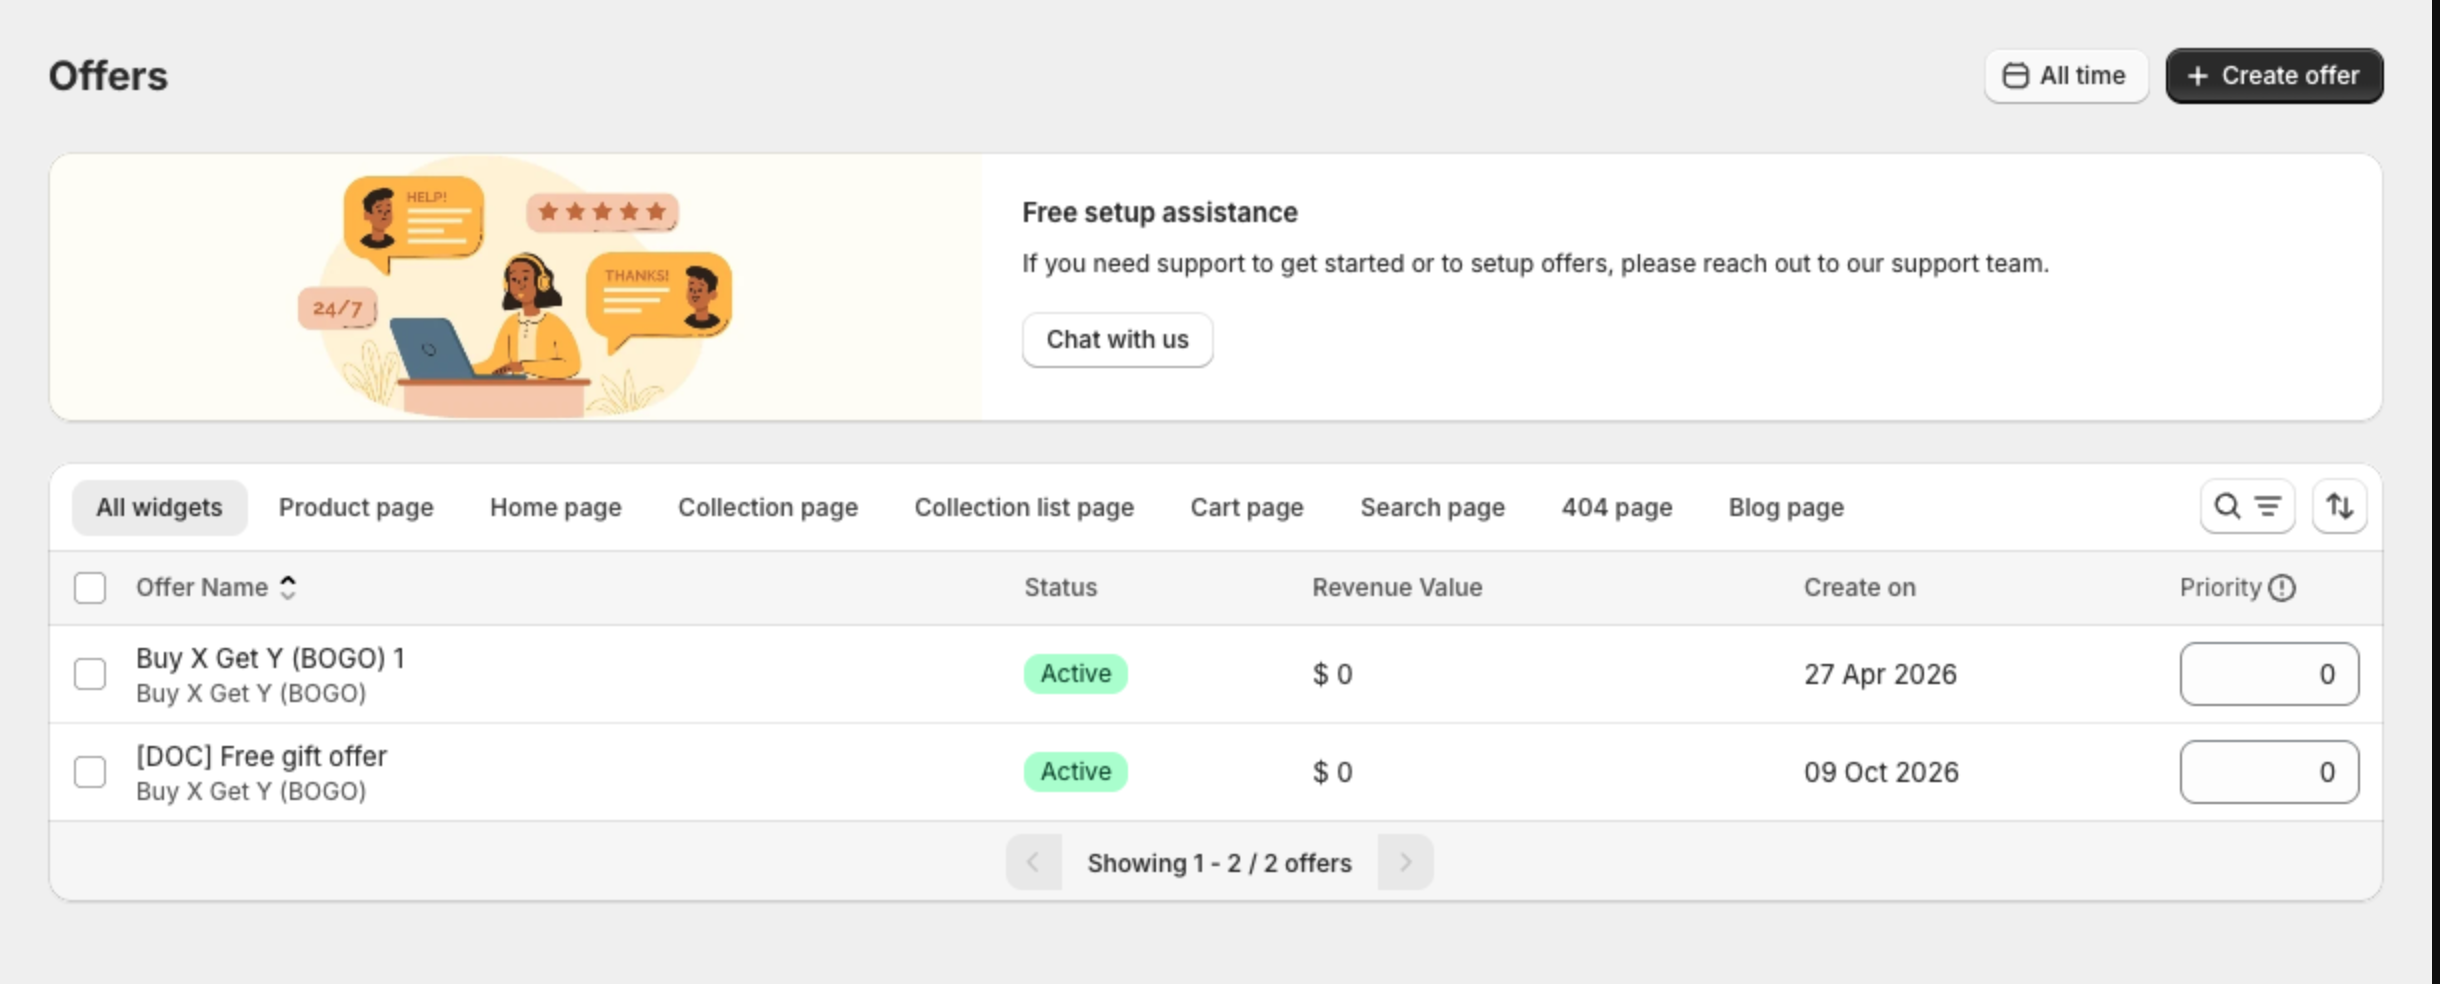Click the Chat with us button
This screenshot has height=984, width=2440.
[1117, 340]
